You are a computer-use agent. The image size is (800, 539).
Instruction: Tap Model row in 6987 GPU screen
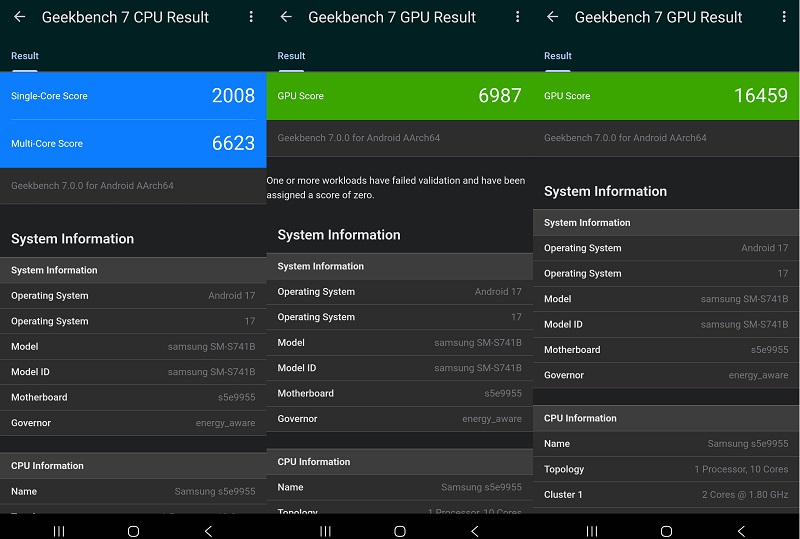click(x=399, y=342)
